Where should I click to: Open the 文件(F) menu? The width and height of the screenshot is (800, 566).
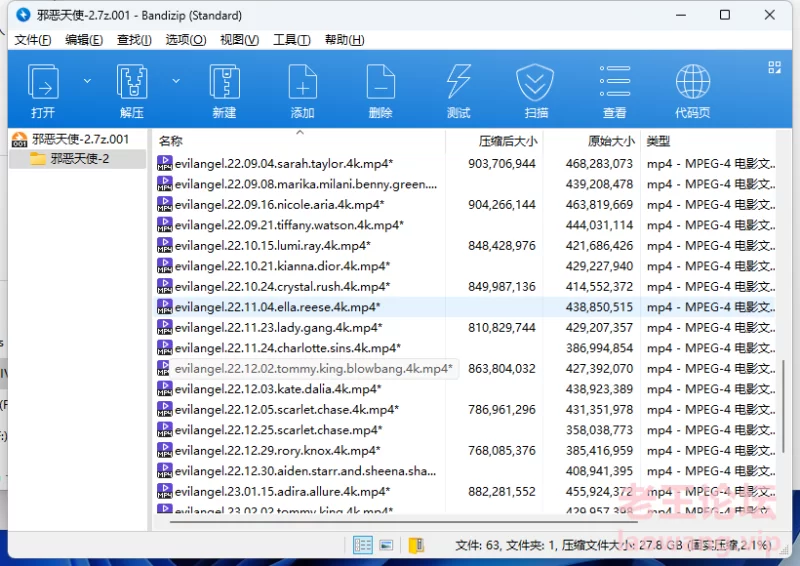pos(33,40)
